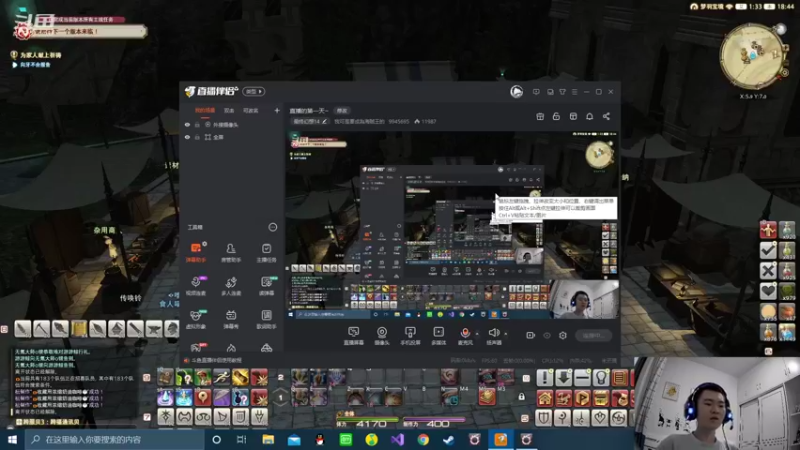Click the checkmark icon on the right-side game bar
800x450 pixels.
point(768,250)
